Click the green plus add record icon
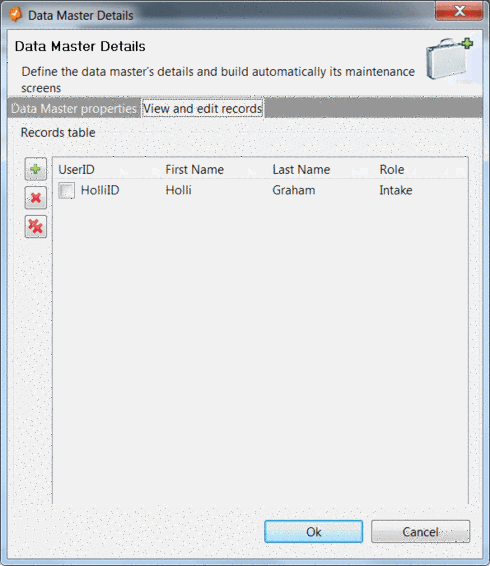Screen dimensions: 490x566 [35, 169]
